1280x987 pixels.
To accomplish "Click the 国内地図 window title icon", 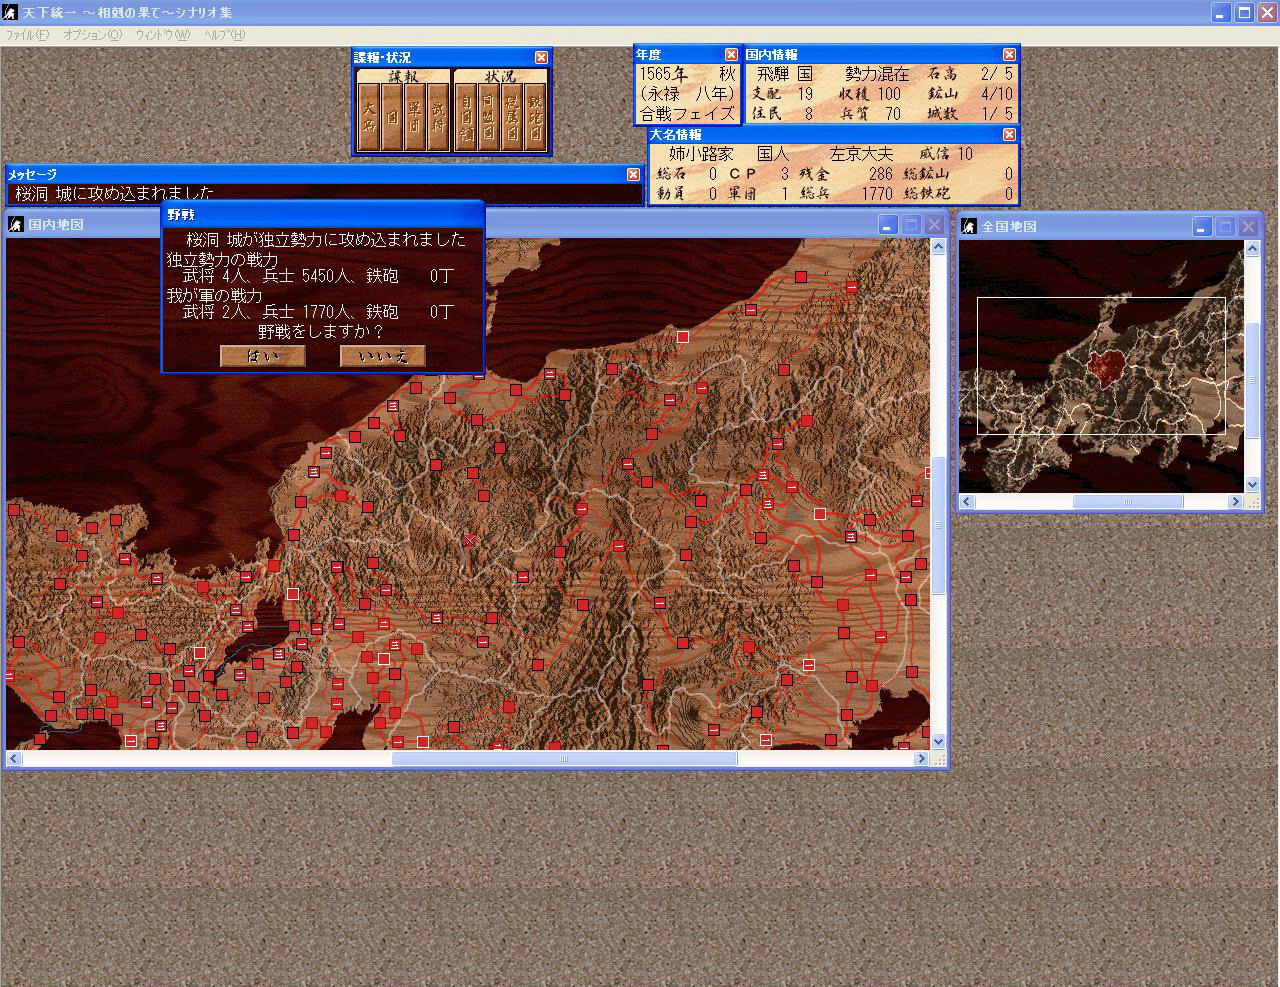I will click(16, 225).
